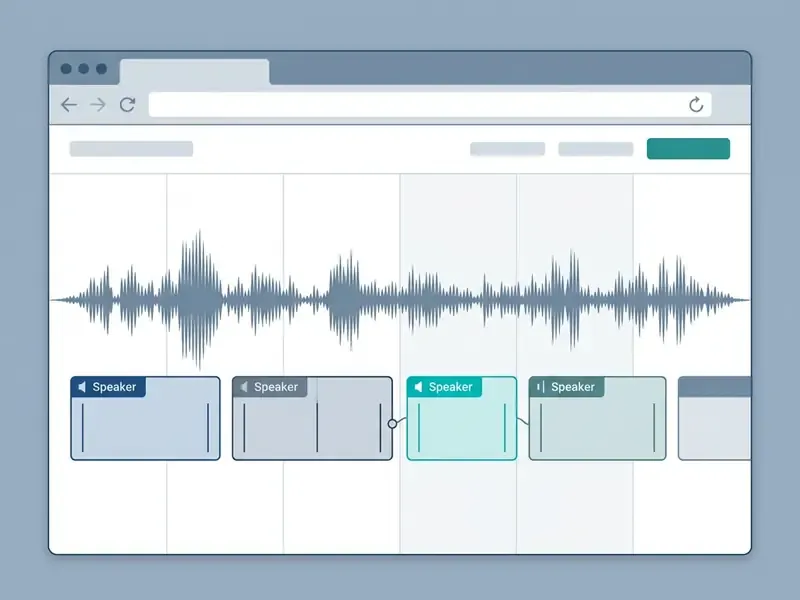Focus the browser address bar
Screen dimensions: 800x600
pos(430,105)
